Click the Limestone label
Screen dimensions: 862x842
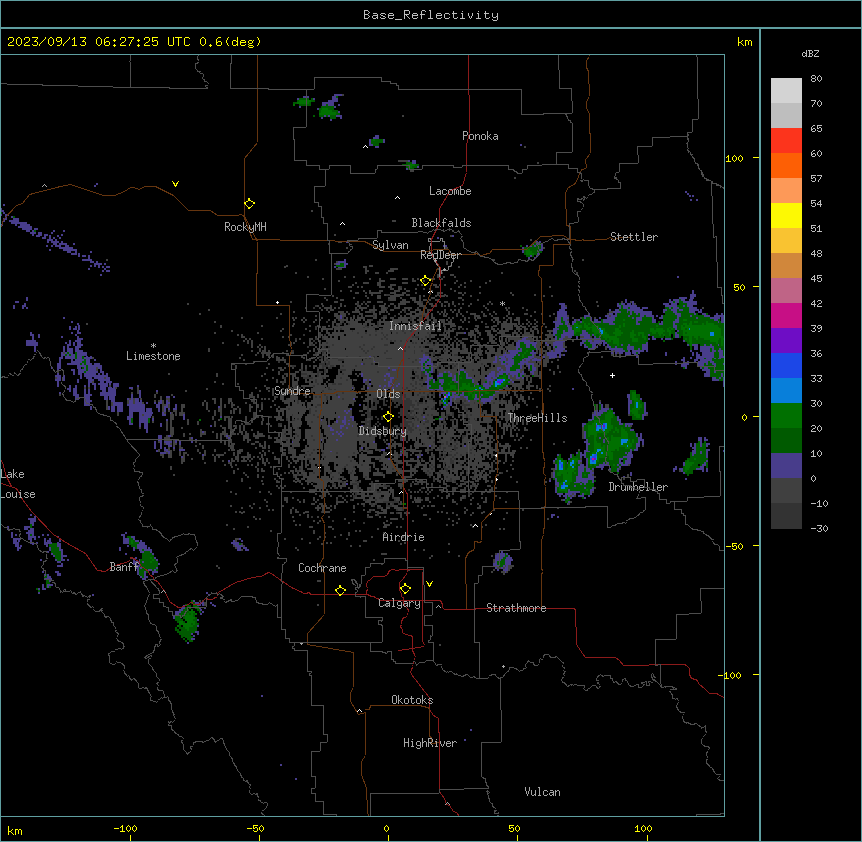click(153, 356)
